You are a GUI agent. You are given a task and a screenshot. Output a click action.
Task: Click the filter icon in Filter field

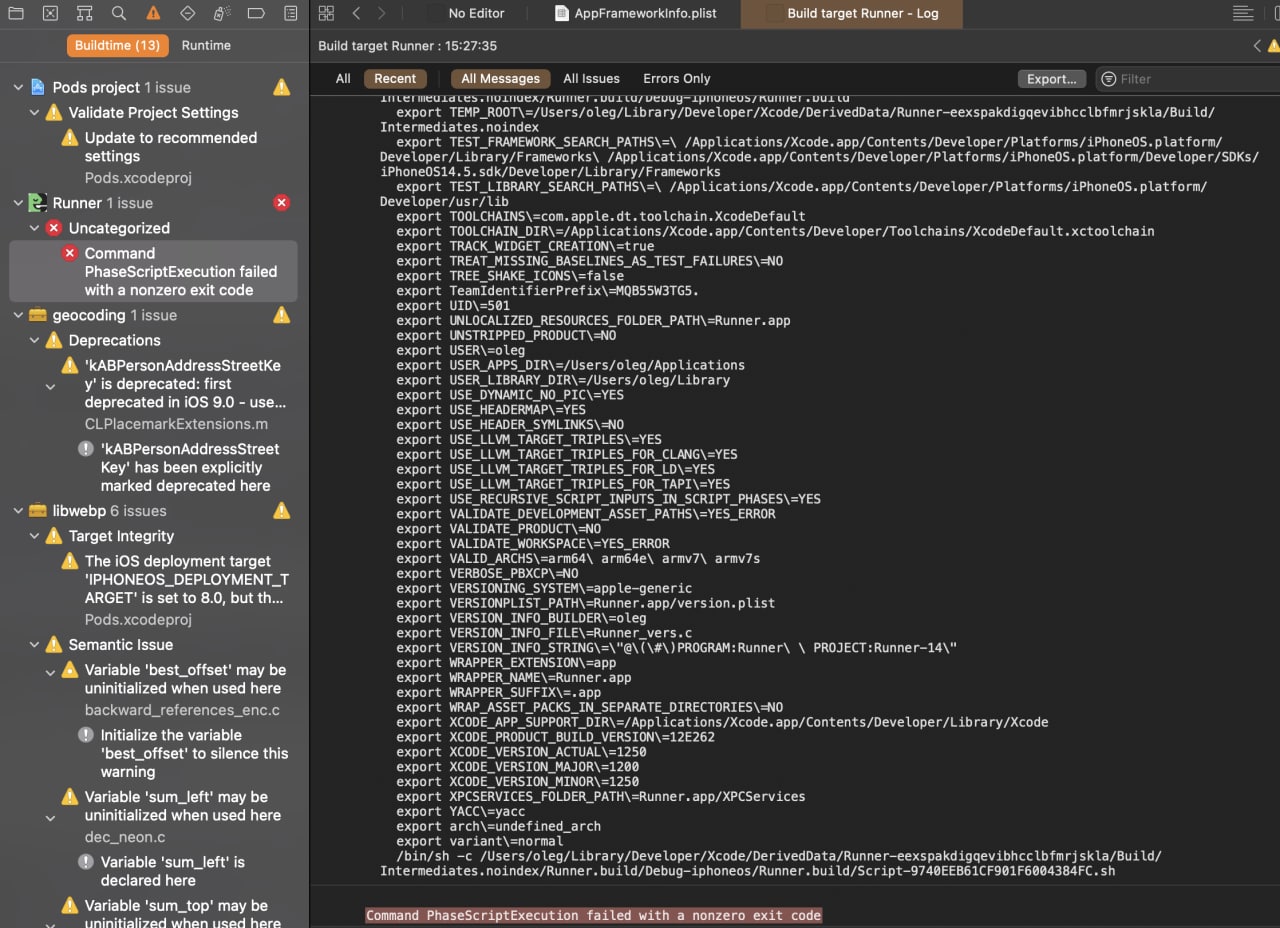pos(1108,79)
